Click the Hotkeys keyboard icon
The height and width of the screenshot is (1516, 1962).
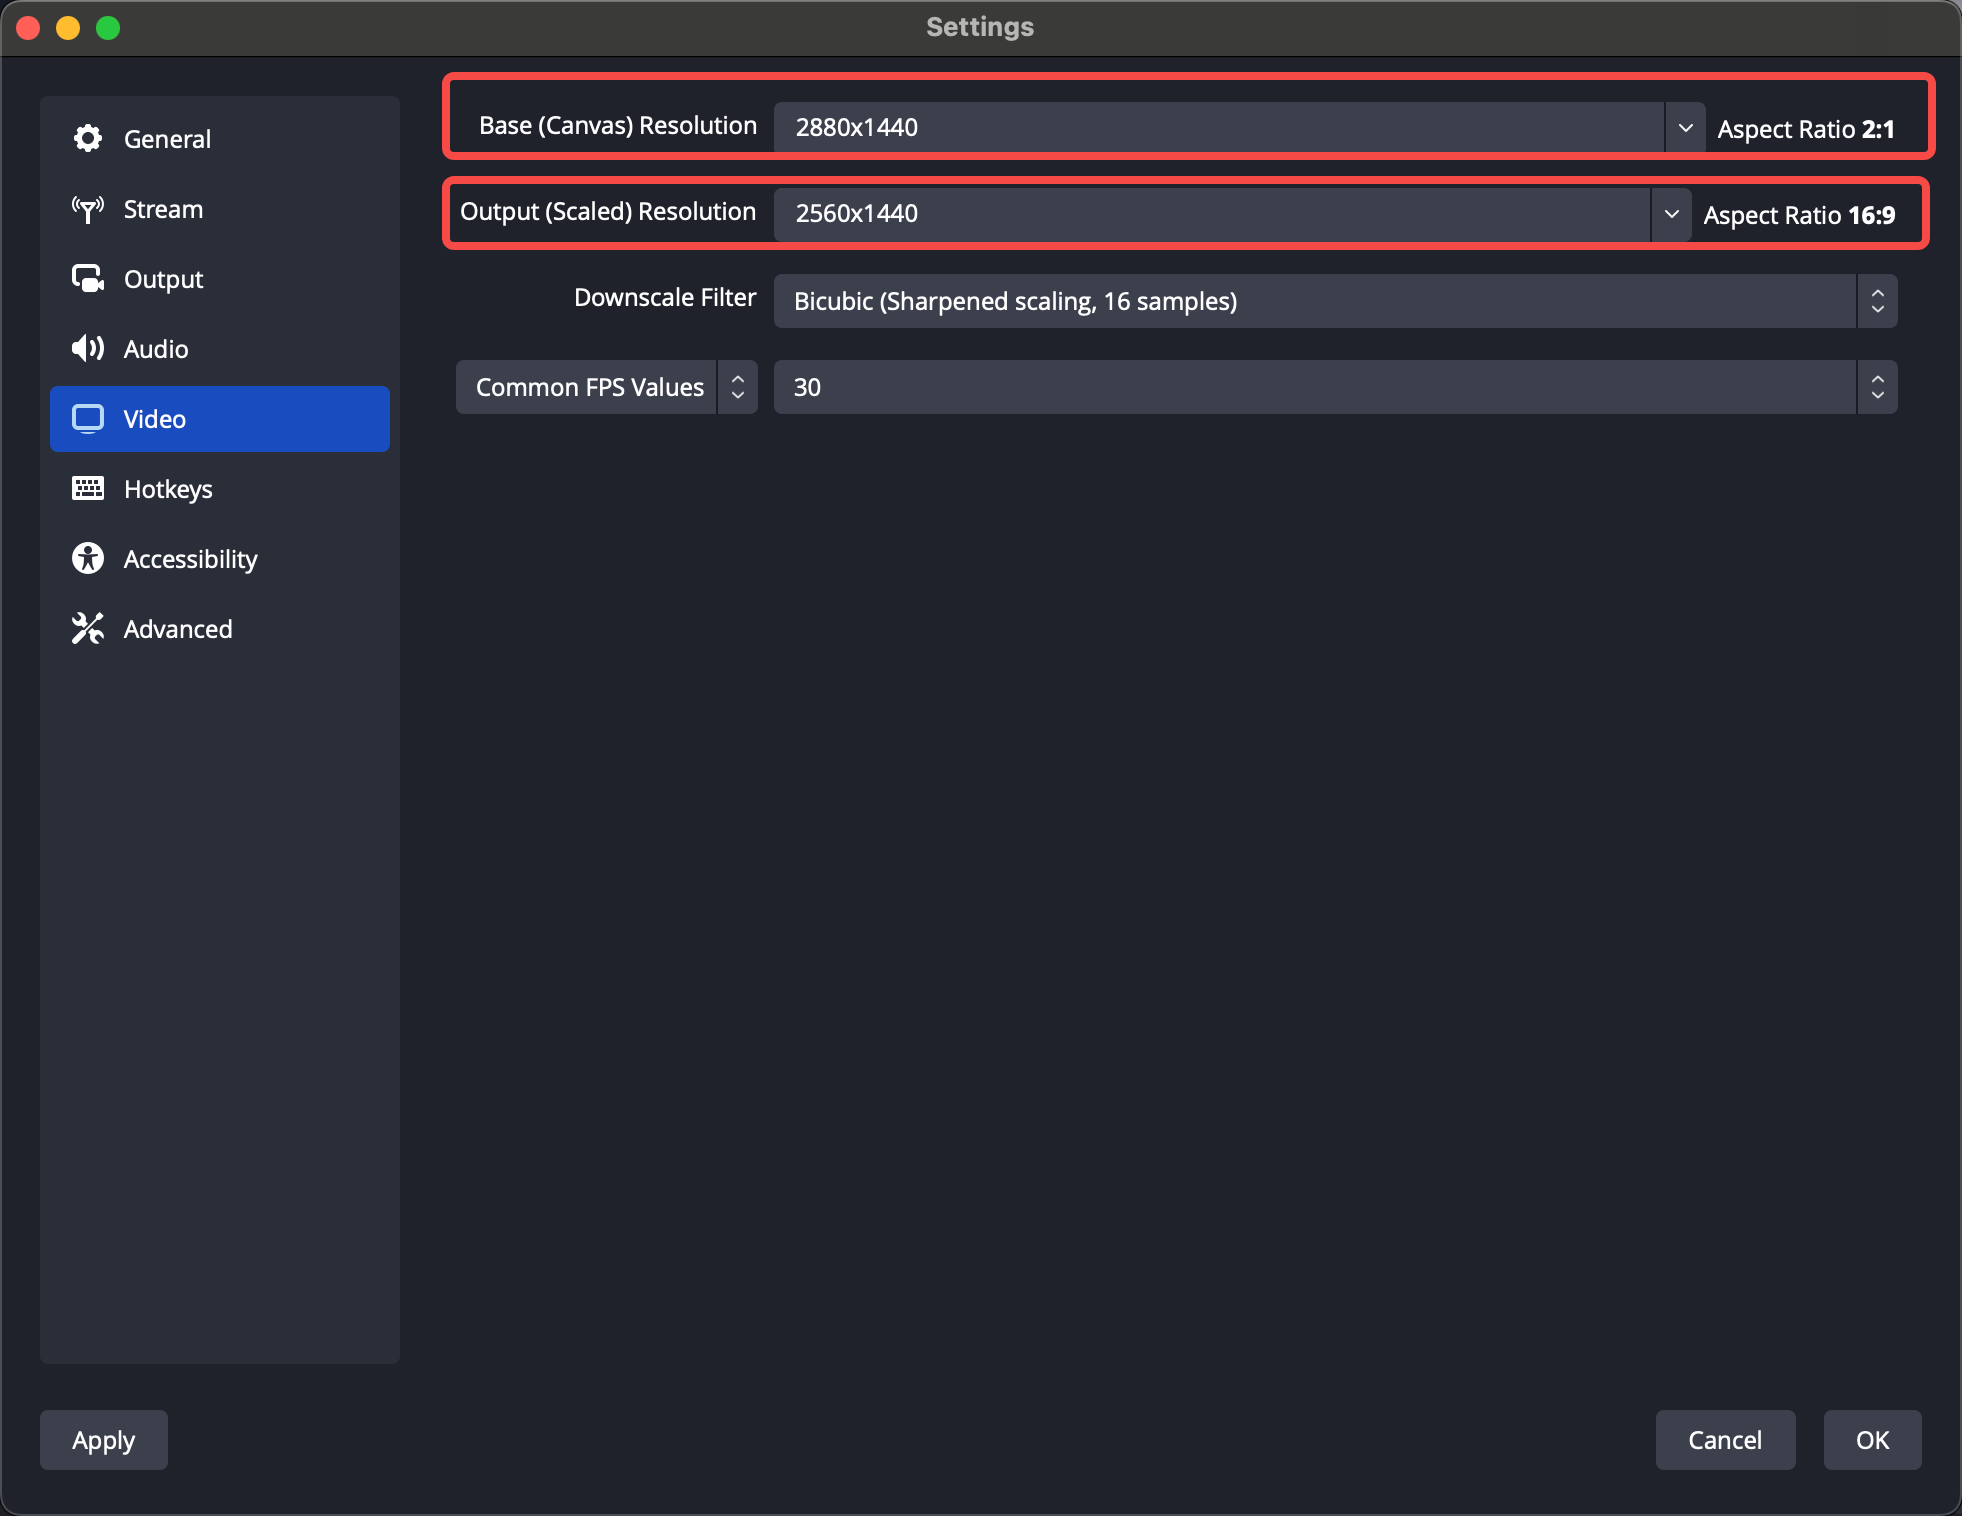coord(88,489)
